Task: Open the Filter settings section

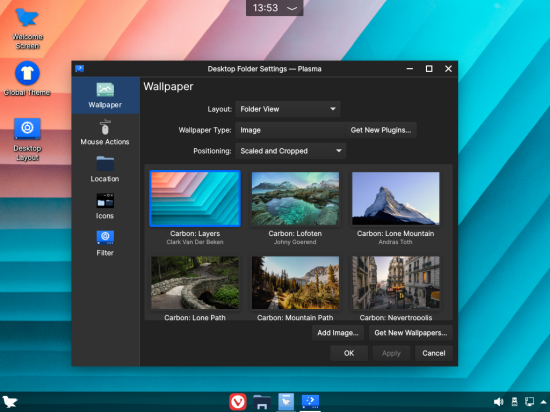Action: 105,243
